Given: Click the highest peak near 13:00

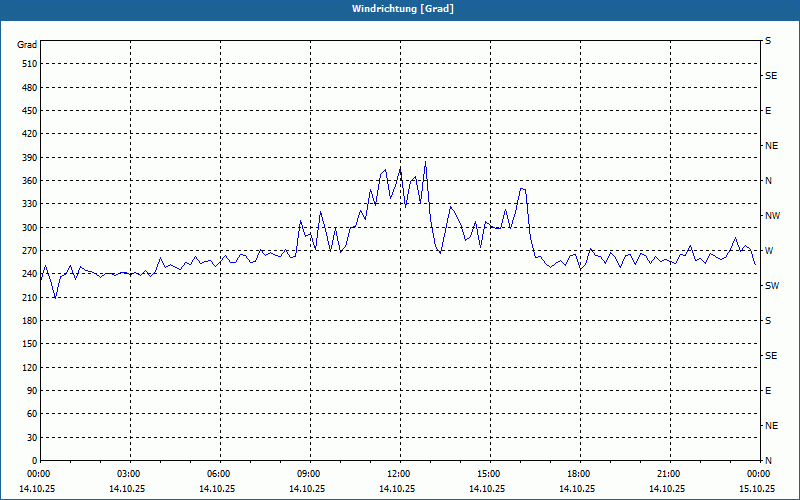Looking at the screenshot, I should pos(426,162).
